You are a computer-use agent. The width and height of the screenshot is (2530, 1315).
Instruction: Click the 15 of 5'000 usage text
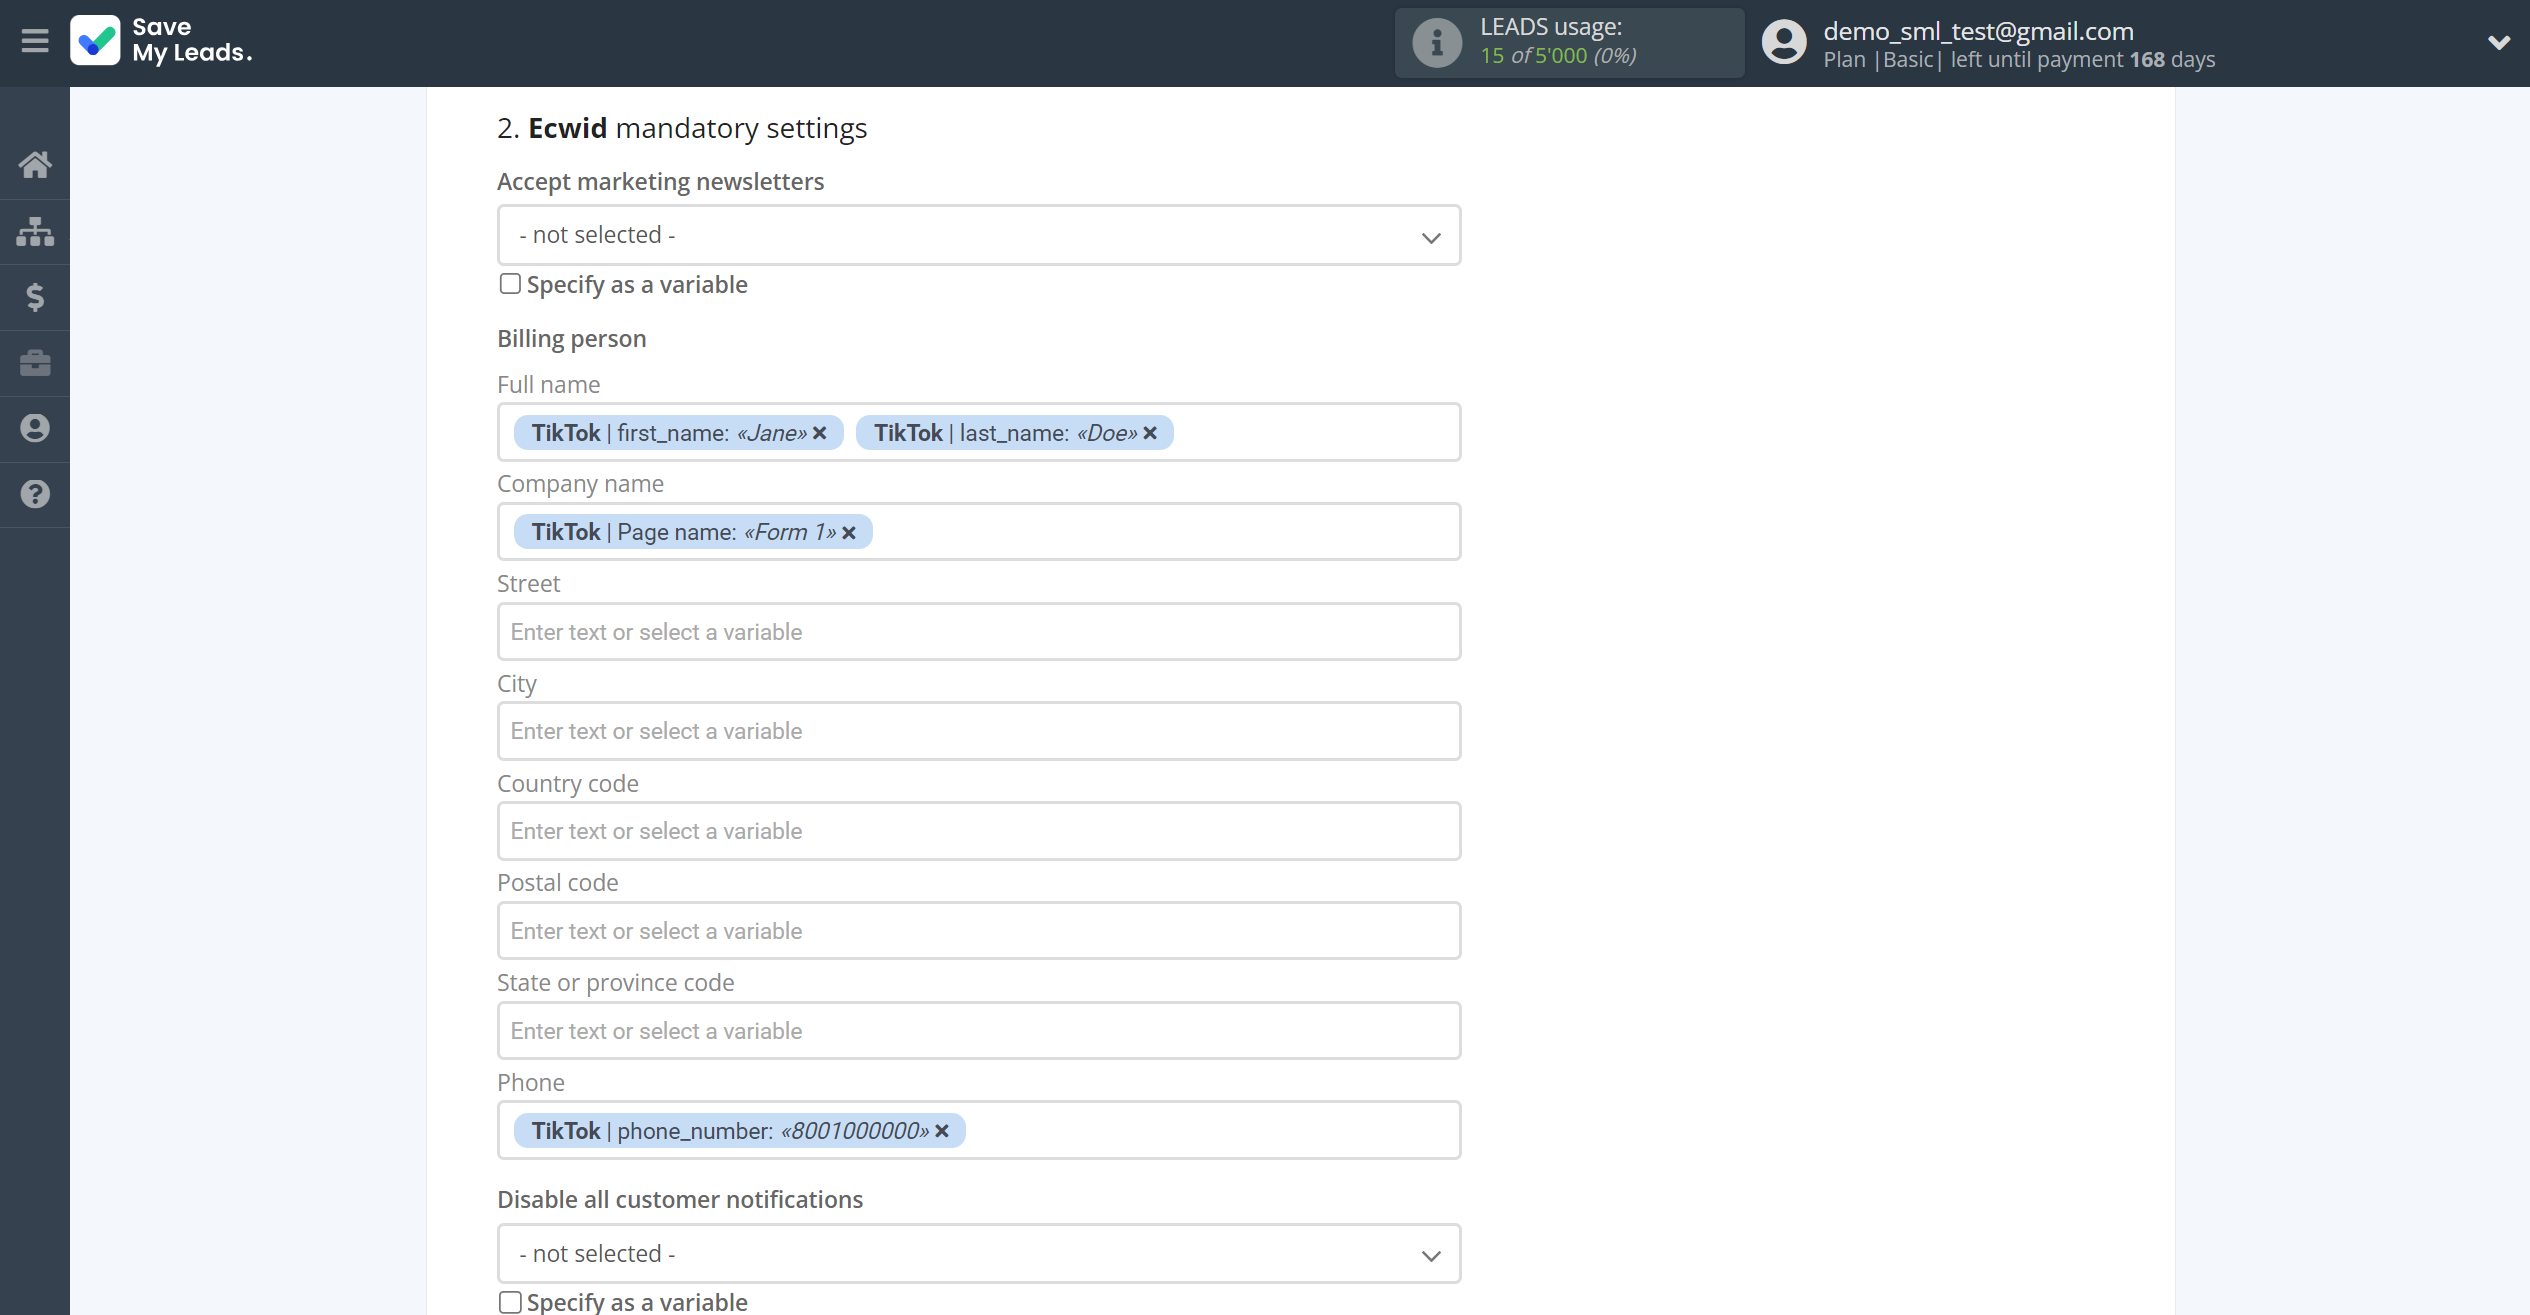click(1558, 56)
